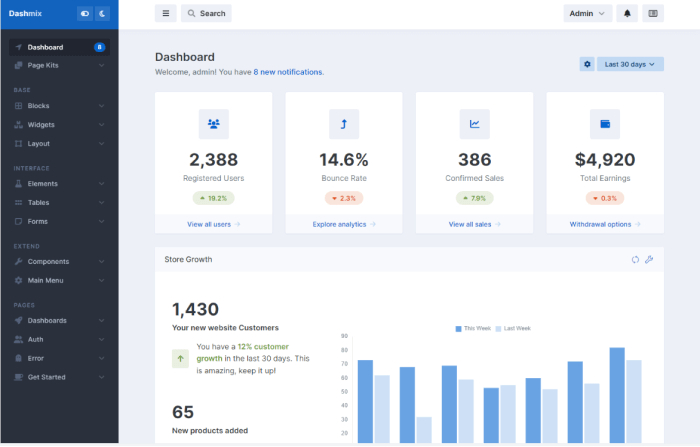Image resolution: width=700 pixels, height=447 pixels.
Task: Toggle dark mode with the moon icon
Action: (x=102, y=13)
